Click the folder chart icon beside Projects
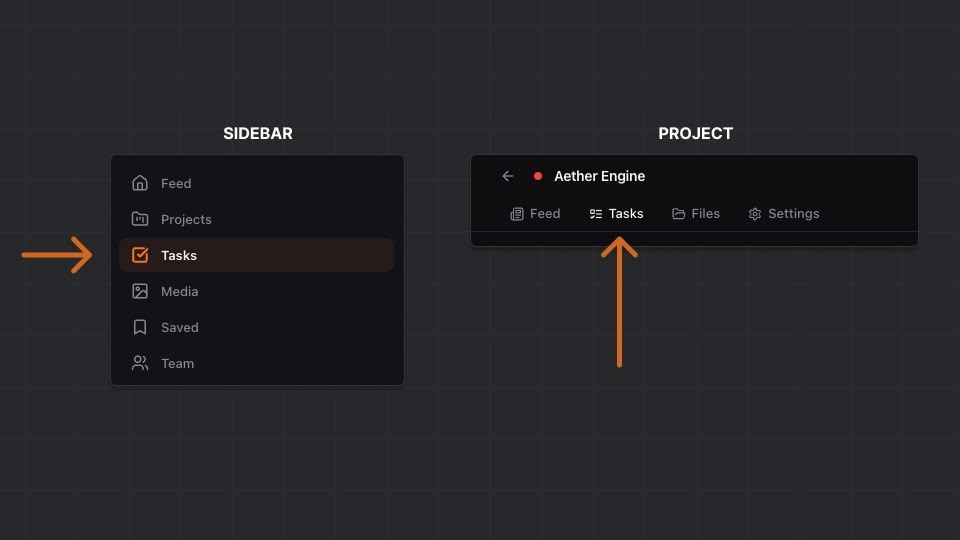 click(x=140, y=219)
